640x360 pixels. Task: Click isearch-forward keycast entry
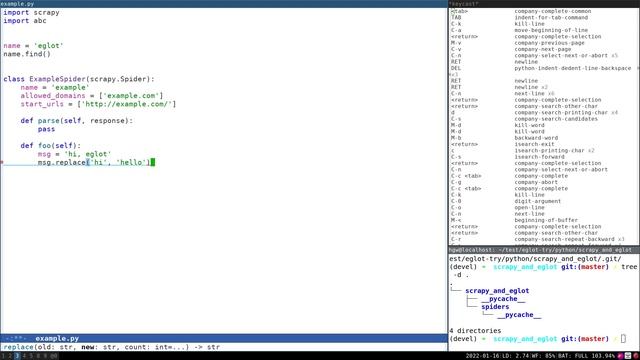(x=539, y=157)
